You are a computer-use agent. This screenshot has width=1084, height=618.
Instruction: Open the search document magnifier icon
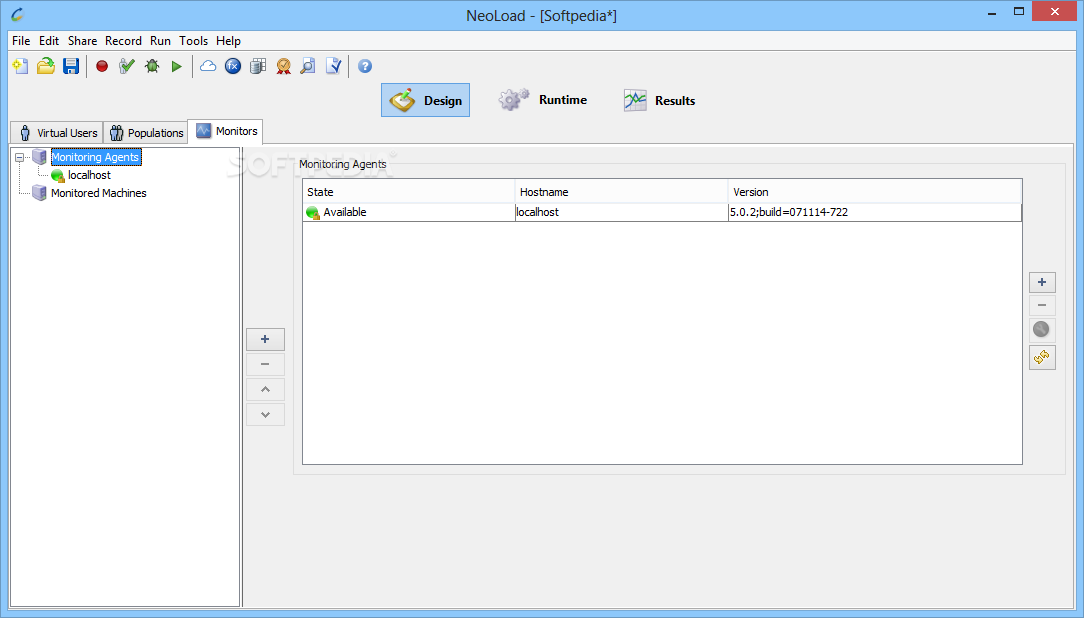click(308, 66)
